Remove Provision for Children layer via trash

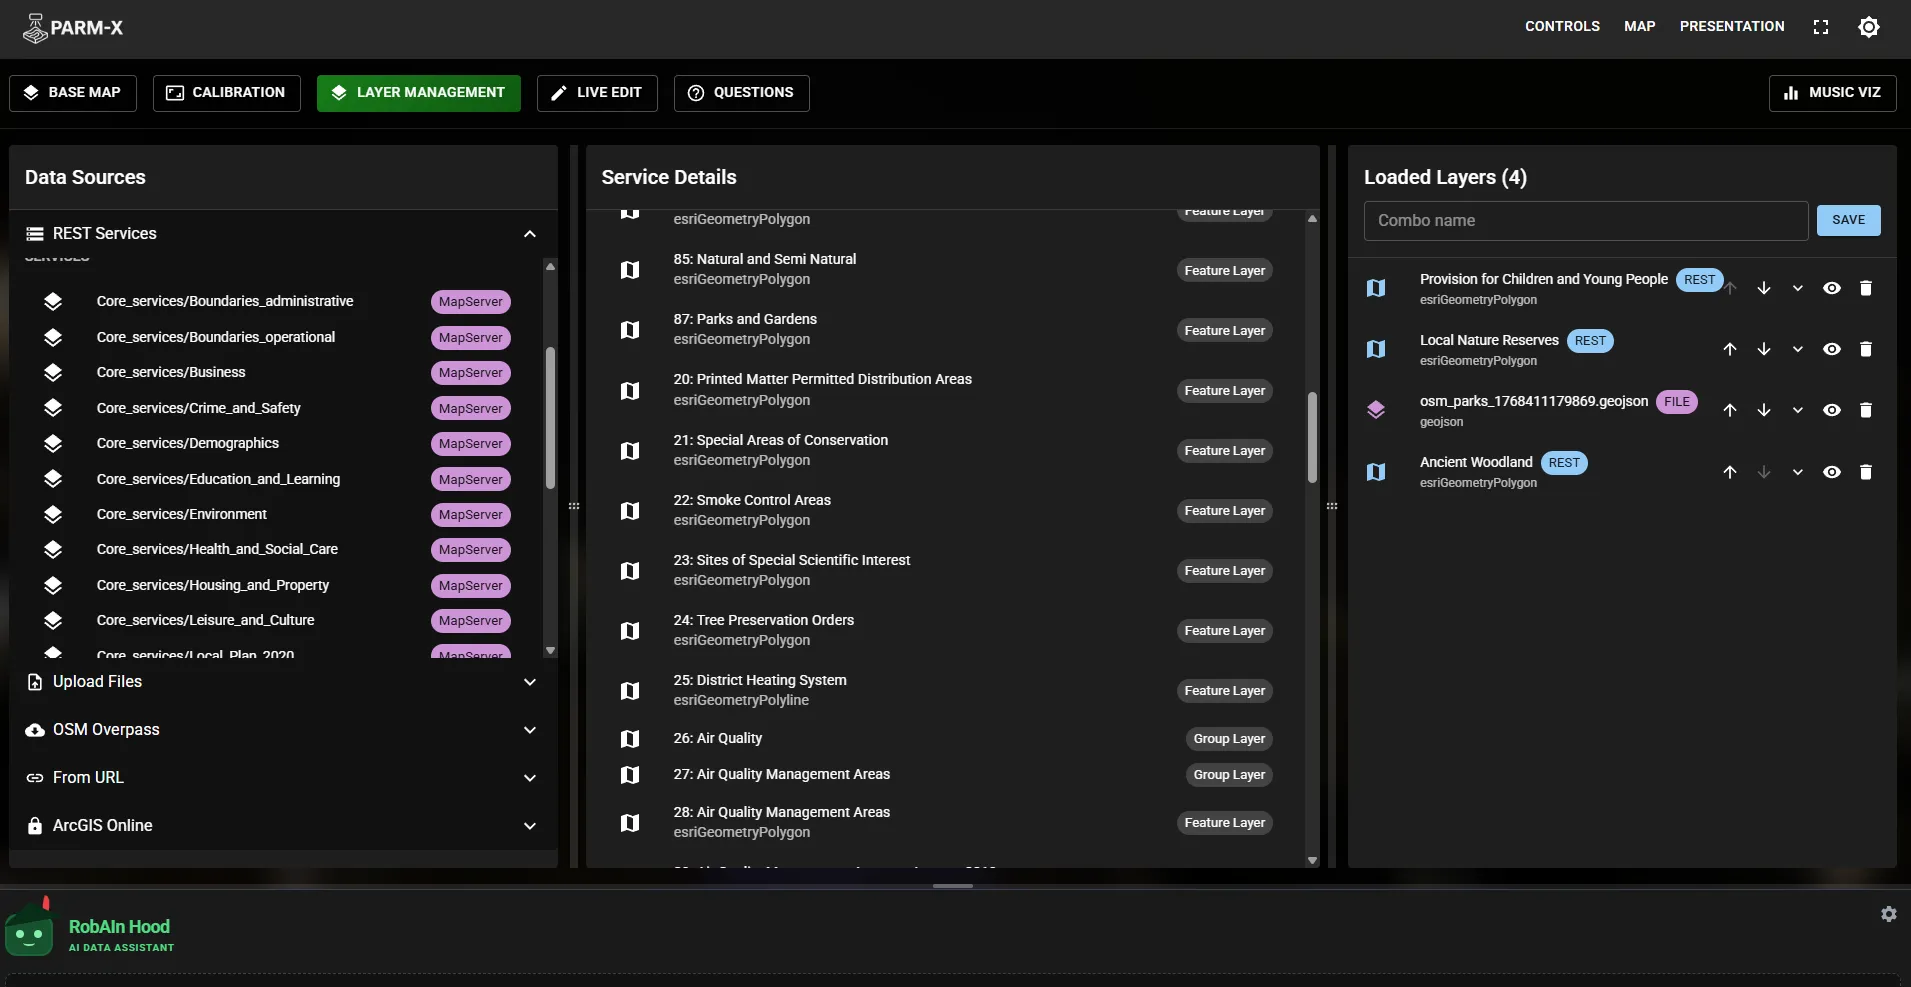(1866, 288)
